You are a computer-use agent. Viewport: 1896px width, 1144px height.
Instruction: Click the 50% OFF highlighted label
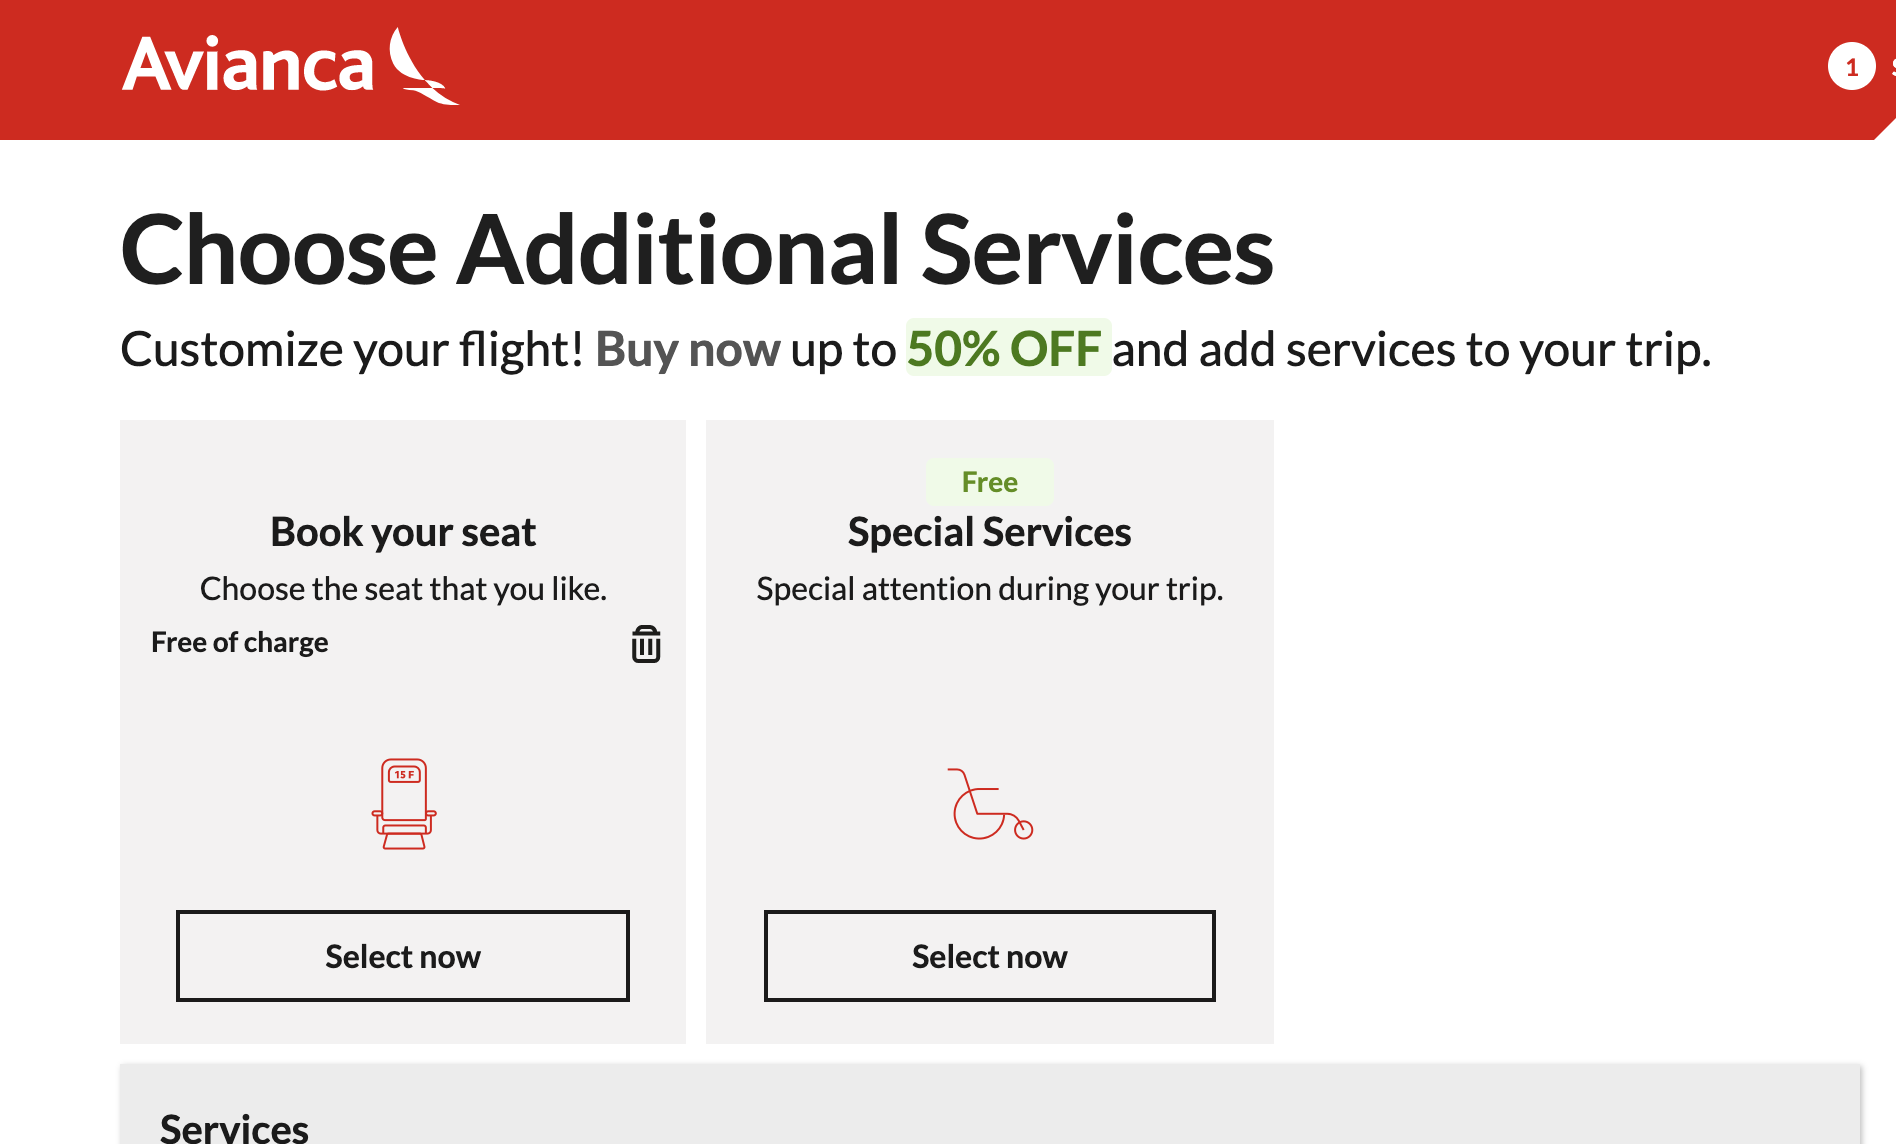[1008, 348]
